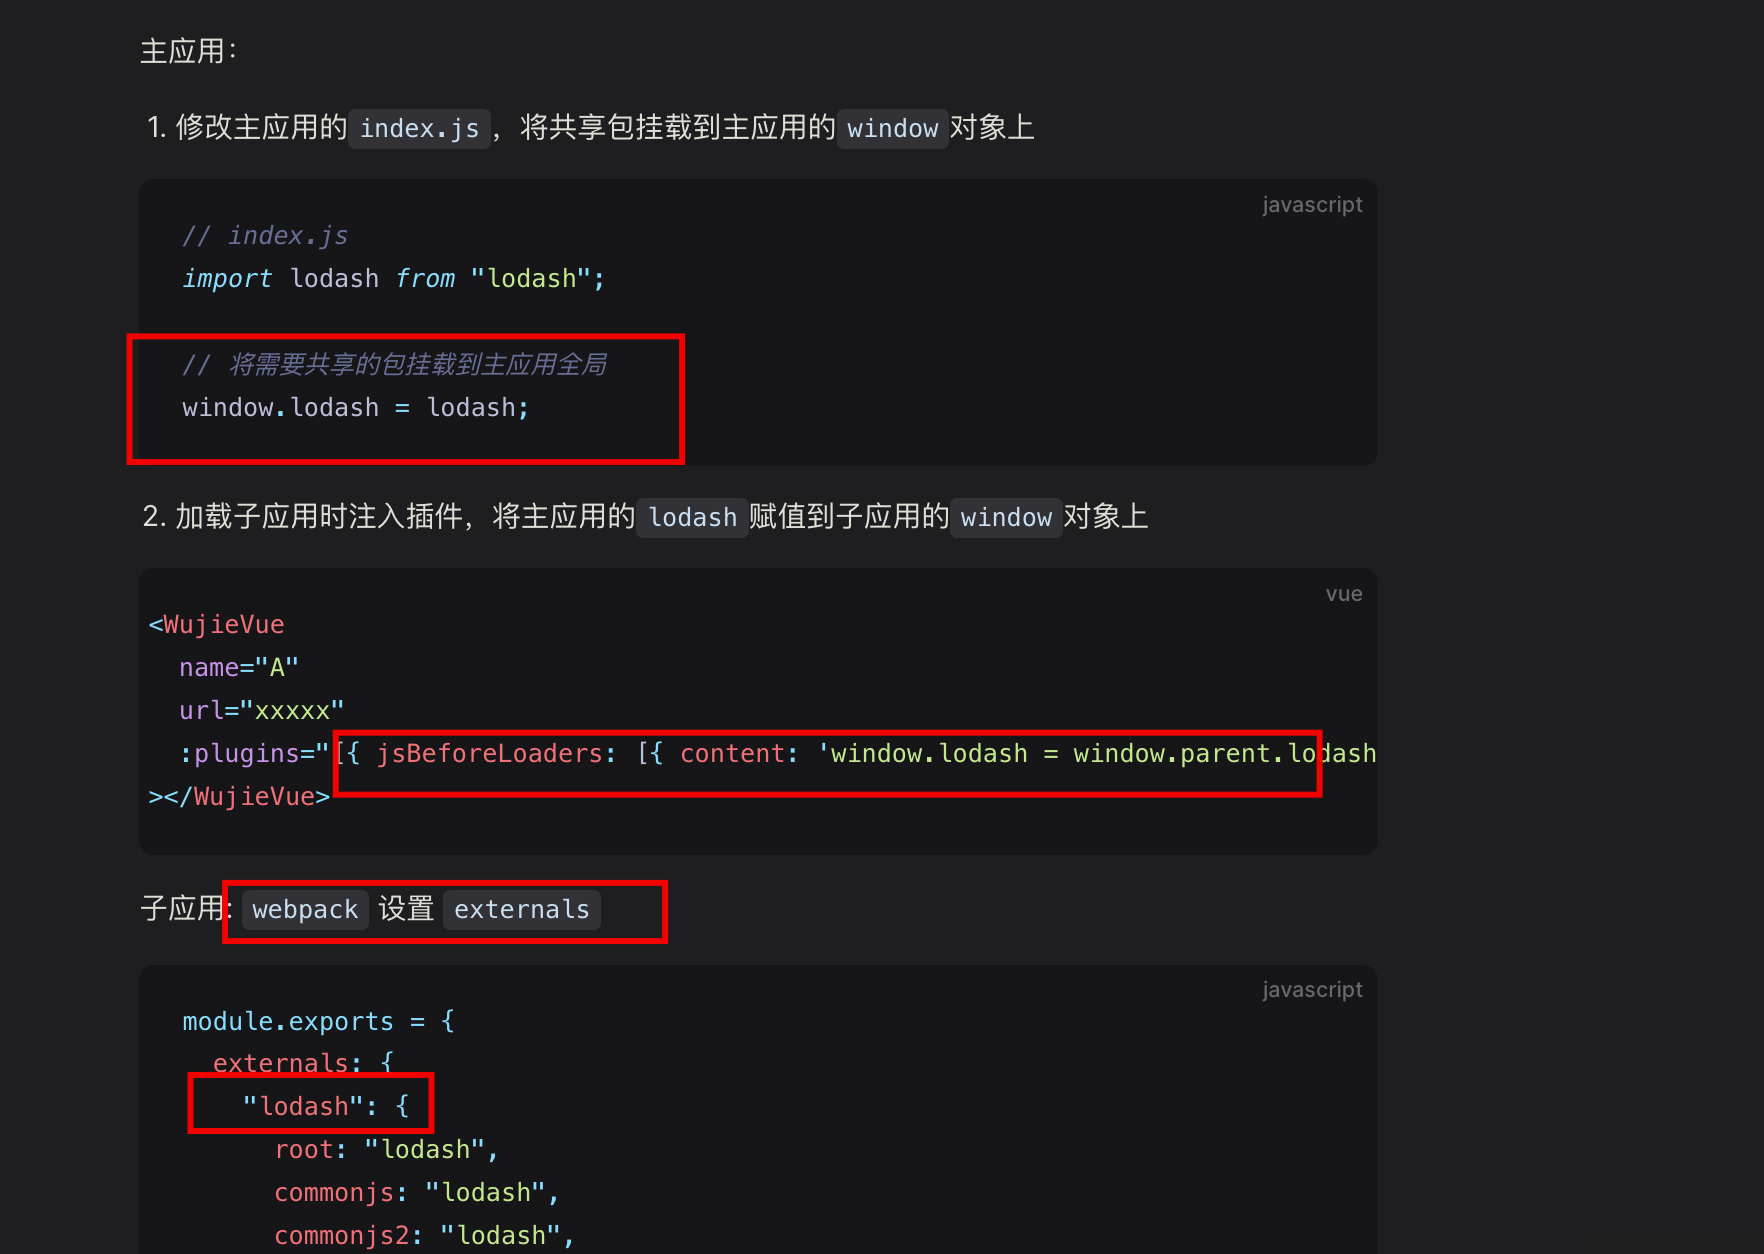This screenshot has width=1764, height=1254.
Task: Click the line 'commonjs2: "lodash",'
Action: tap(425, 1236)
